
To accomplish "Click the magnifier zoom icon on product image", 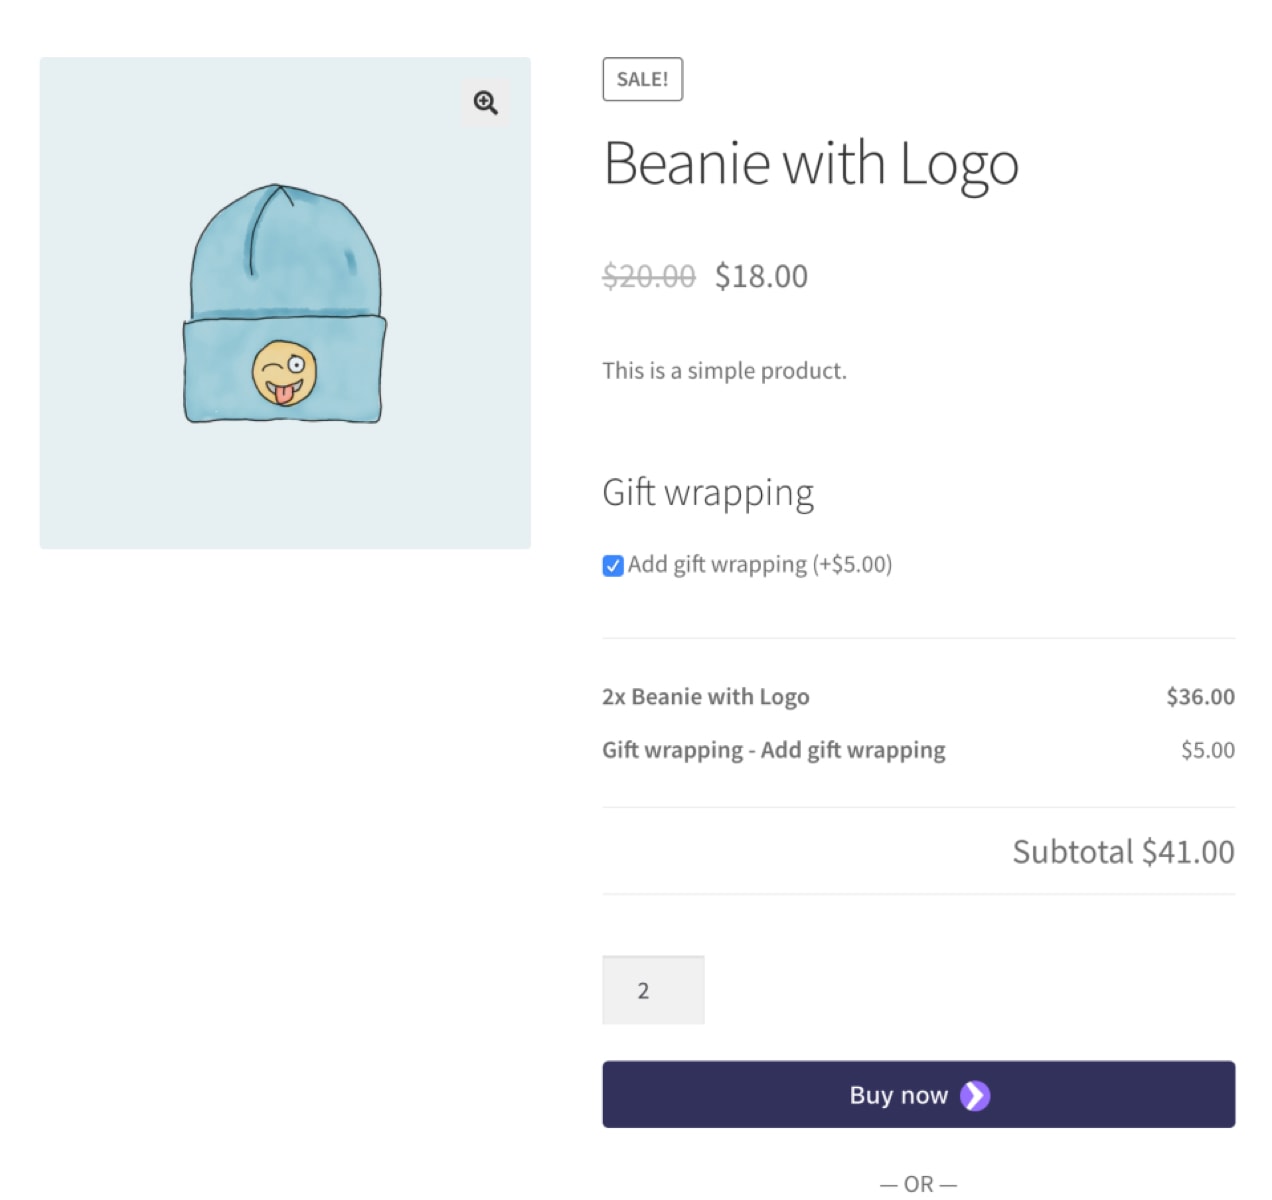I will (x=486, y=103).
